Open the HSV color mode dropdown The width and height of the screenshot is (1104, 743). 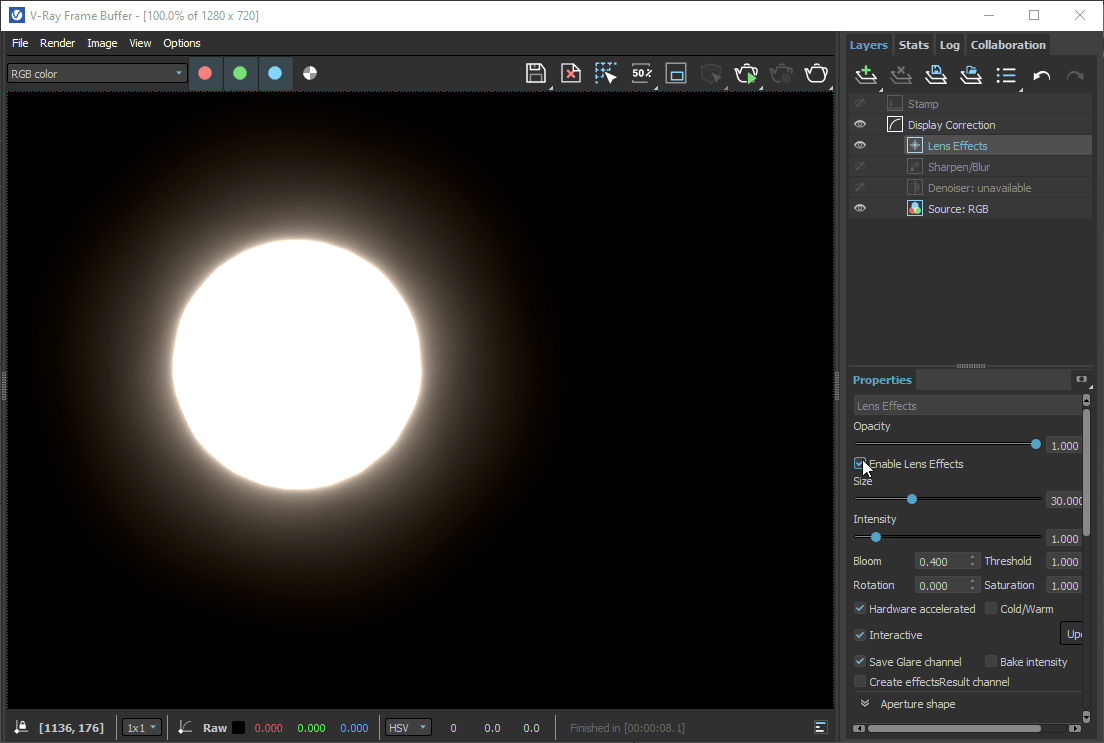tap(408, 728)
